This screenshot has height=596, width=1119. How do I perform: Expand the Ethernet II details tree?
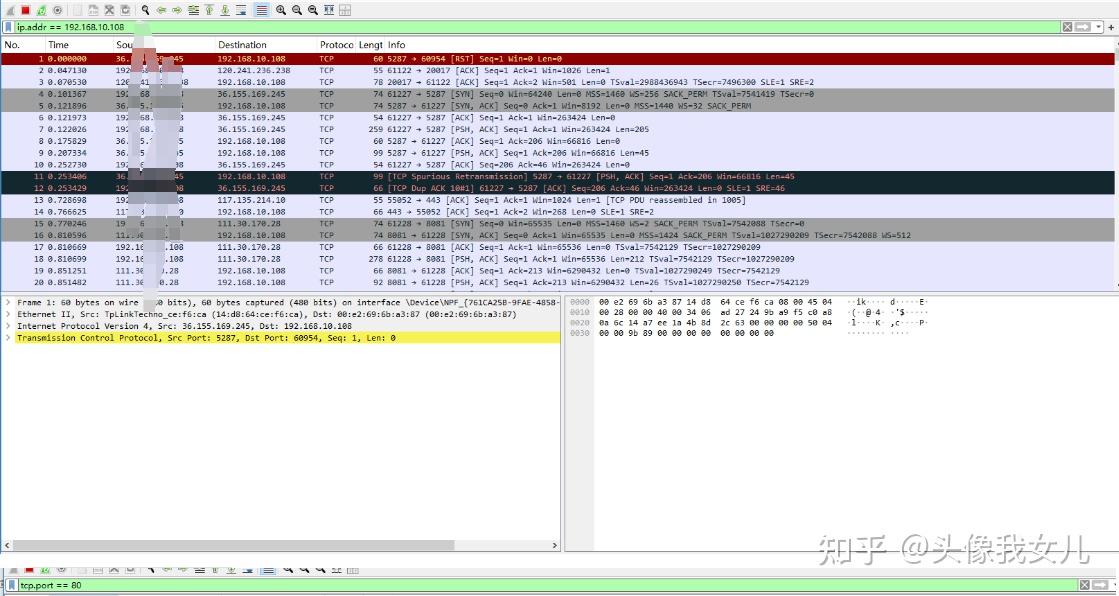8,314
